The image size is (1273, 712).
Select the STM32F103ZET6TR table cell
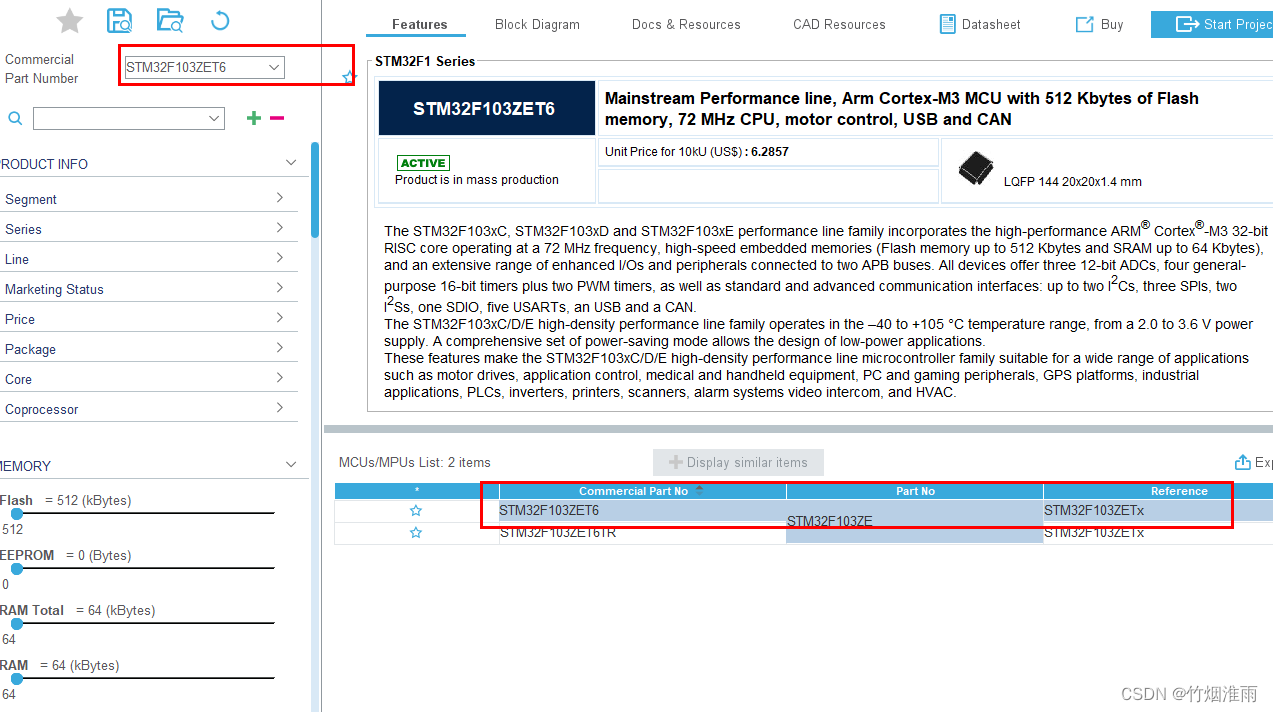[643, 533]
